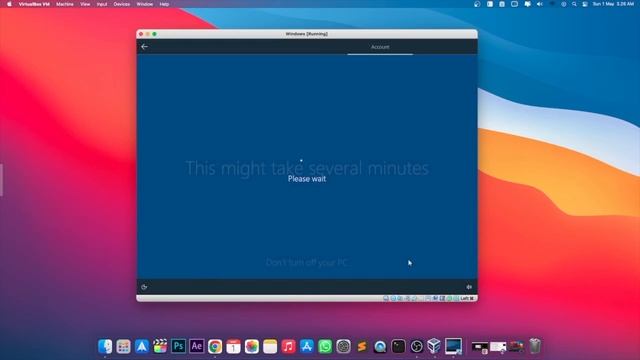Open Sublime Text from the Dock
Screen dimensions: 640x360
coord(362,346)
